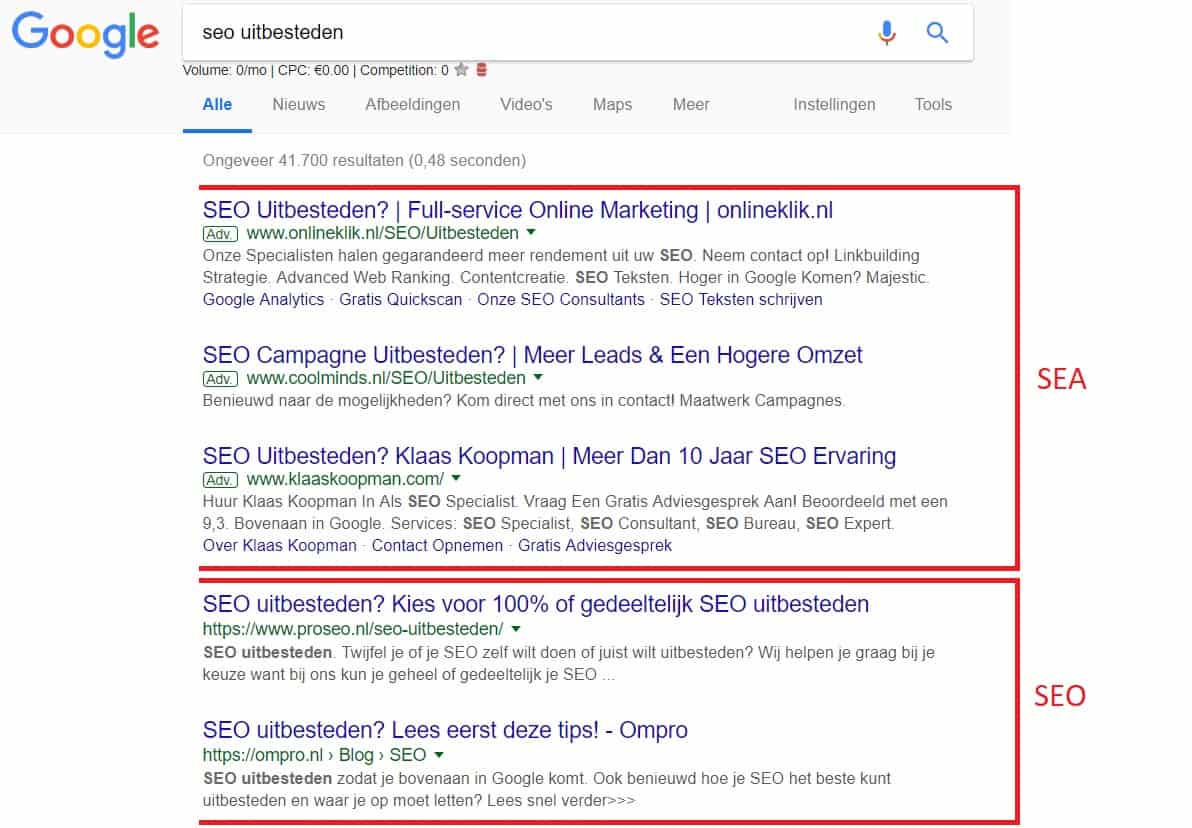Open the dropdown arrow after the proseo.nl URL
The width and height of the screenshot is (1192, 828).
tap(516, 629)
